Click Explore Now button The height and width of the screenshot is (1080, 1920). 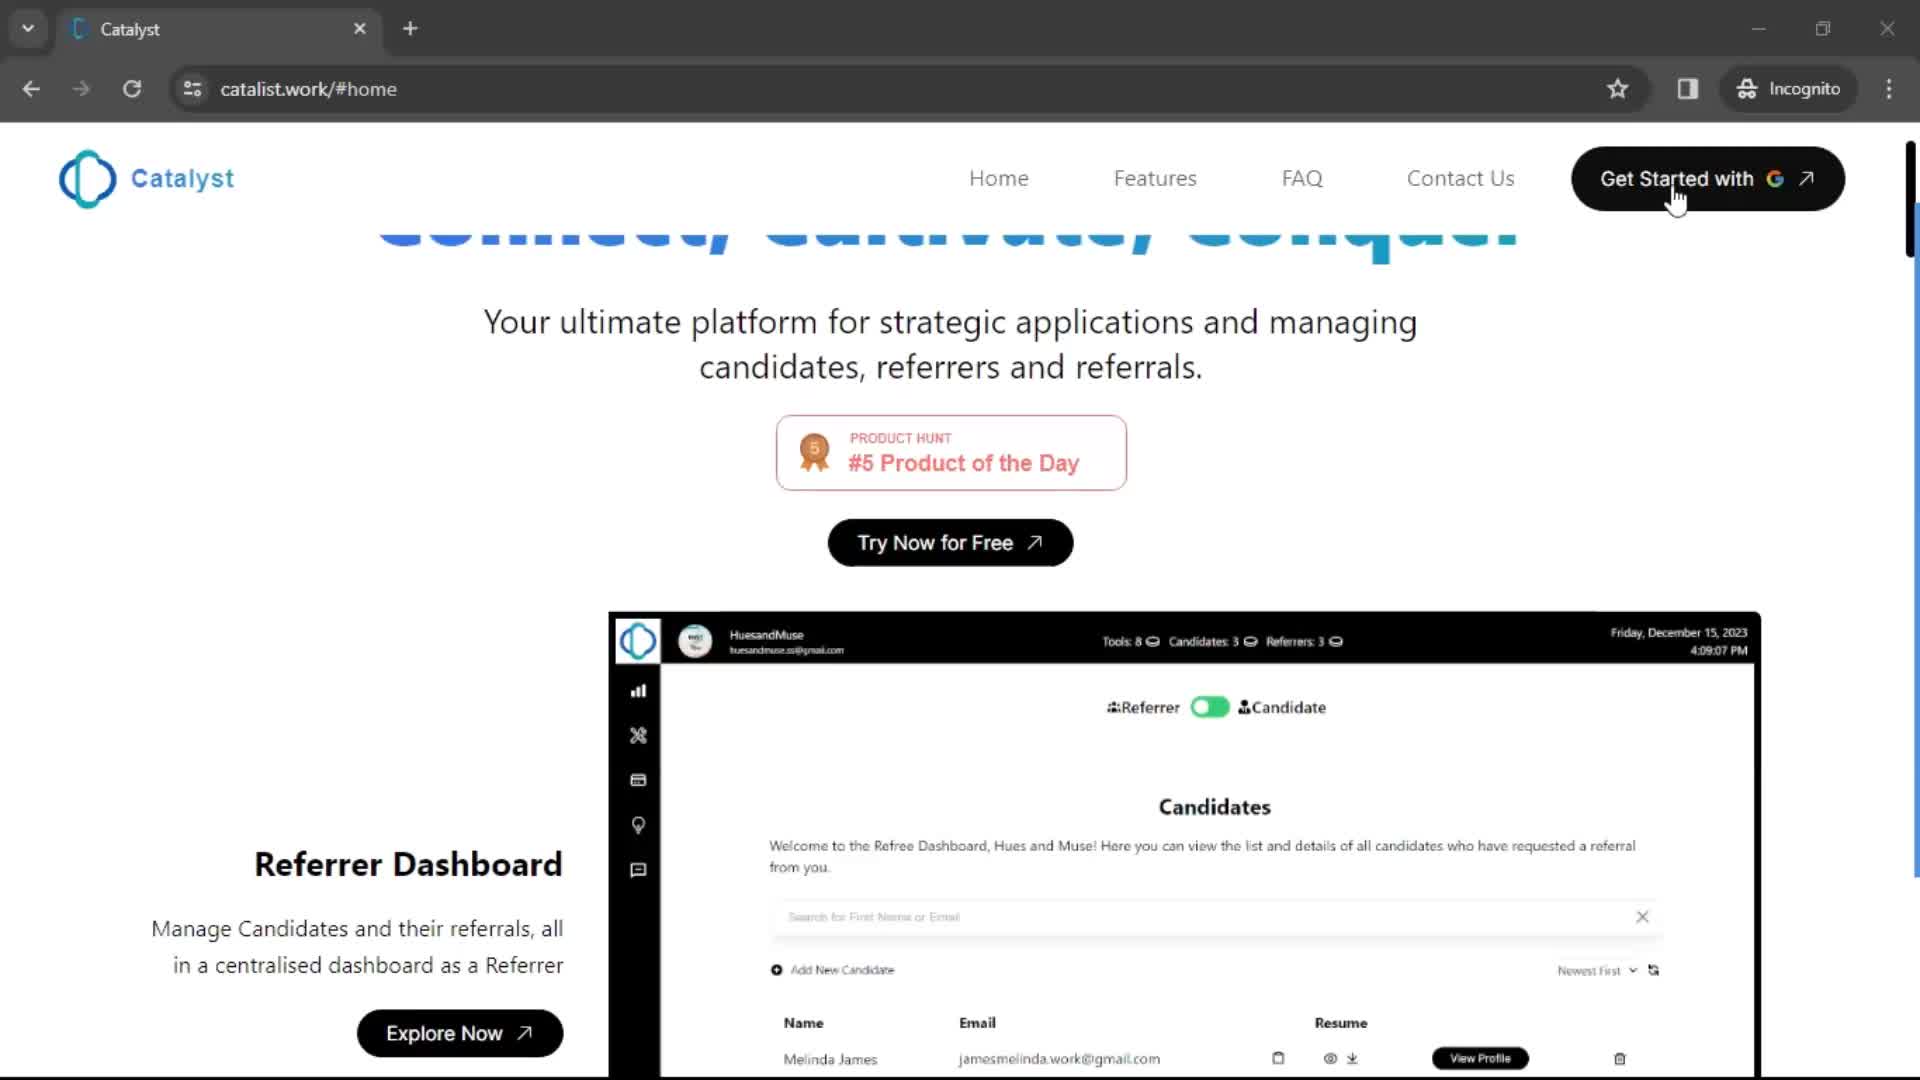coord(459,1033)
